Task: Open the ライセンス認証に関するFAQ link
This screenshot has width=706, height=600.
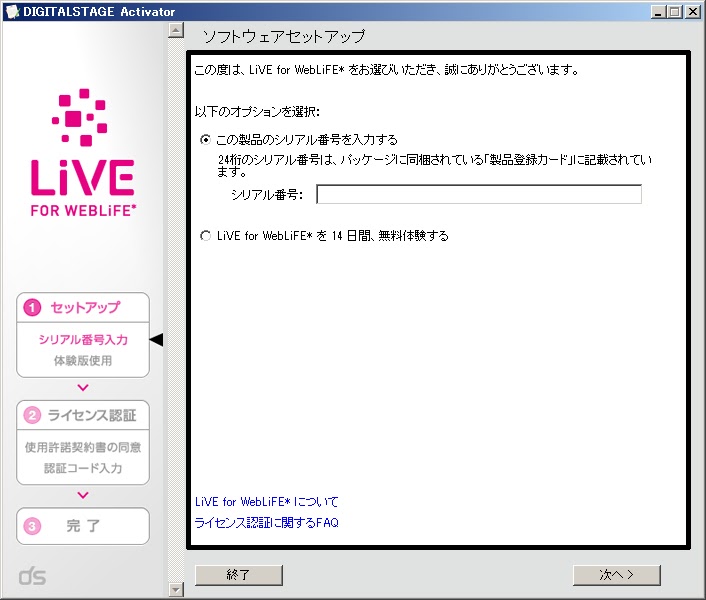Action: coord(267,523)
